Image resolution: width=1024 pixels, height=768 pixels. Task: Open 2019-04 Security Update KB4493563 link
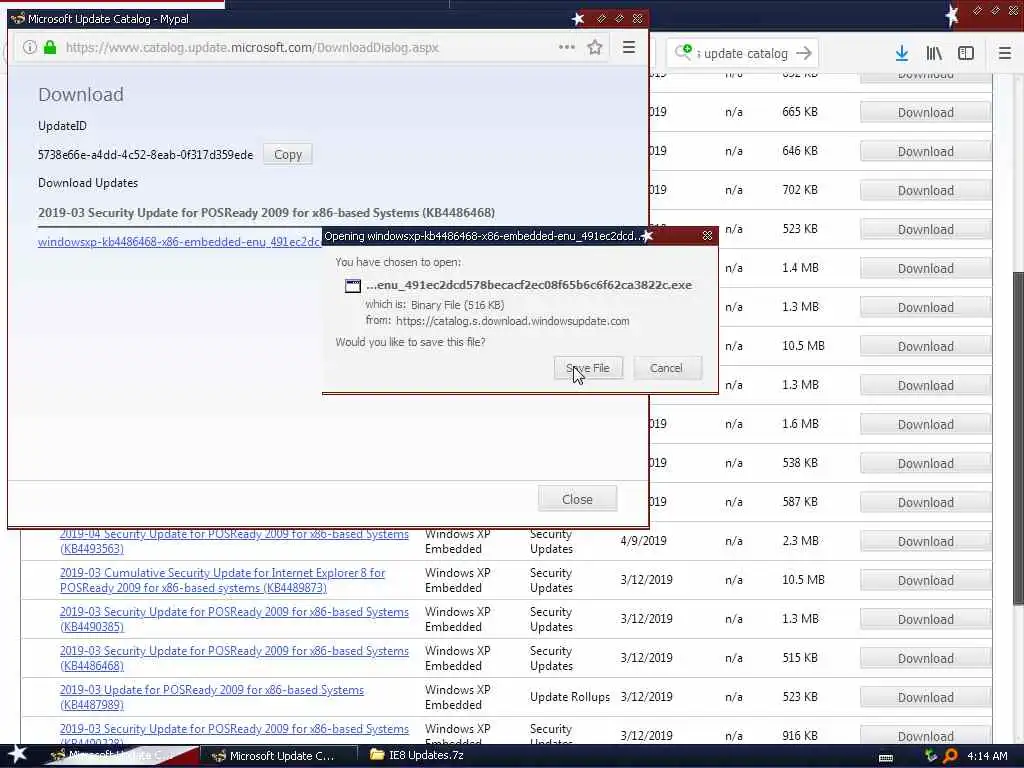234,541
